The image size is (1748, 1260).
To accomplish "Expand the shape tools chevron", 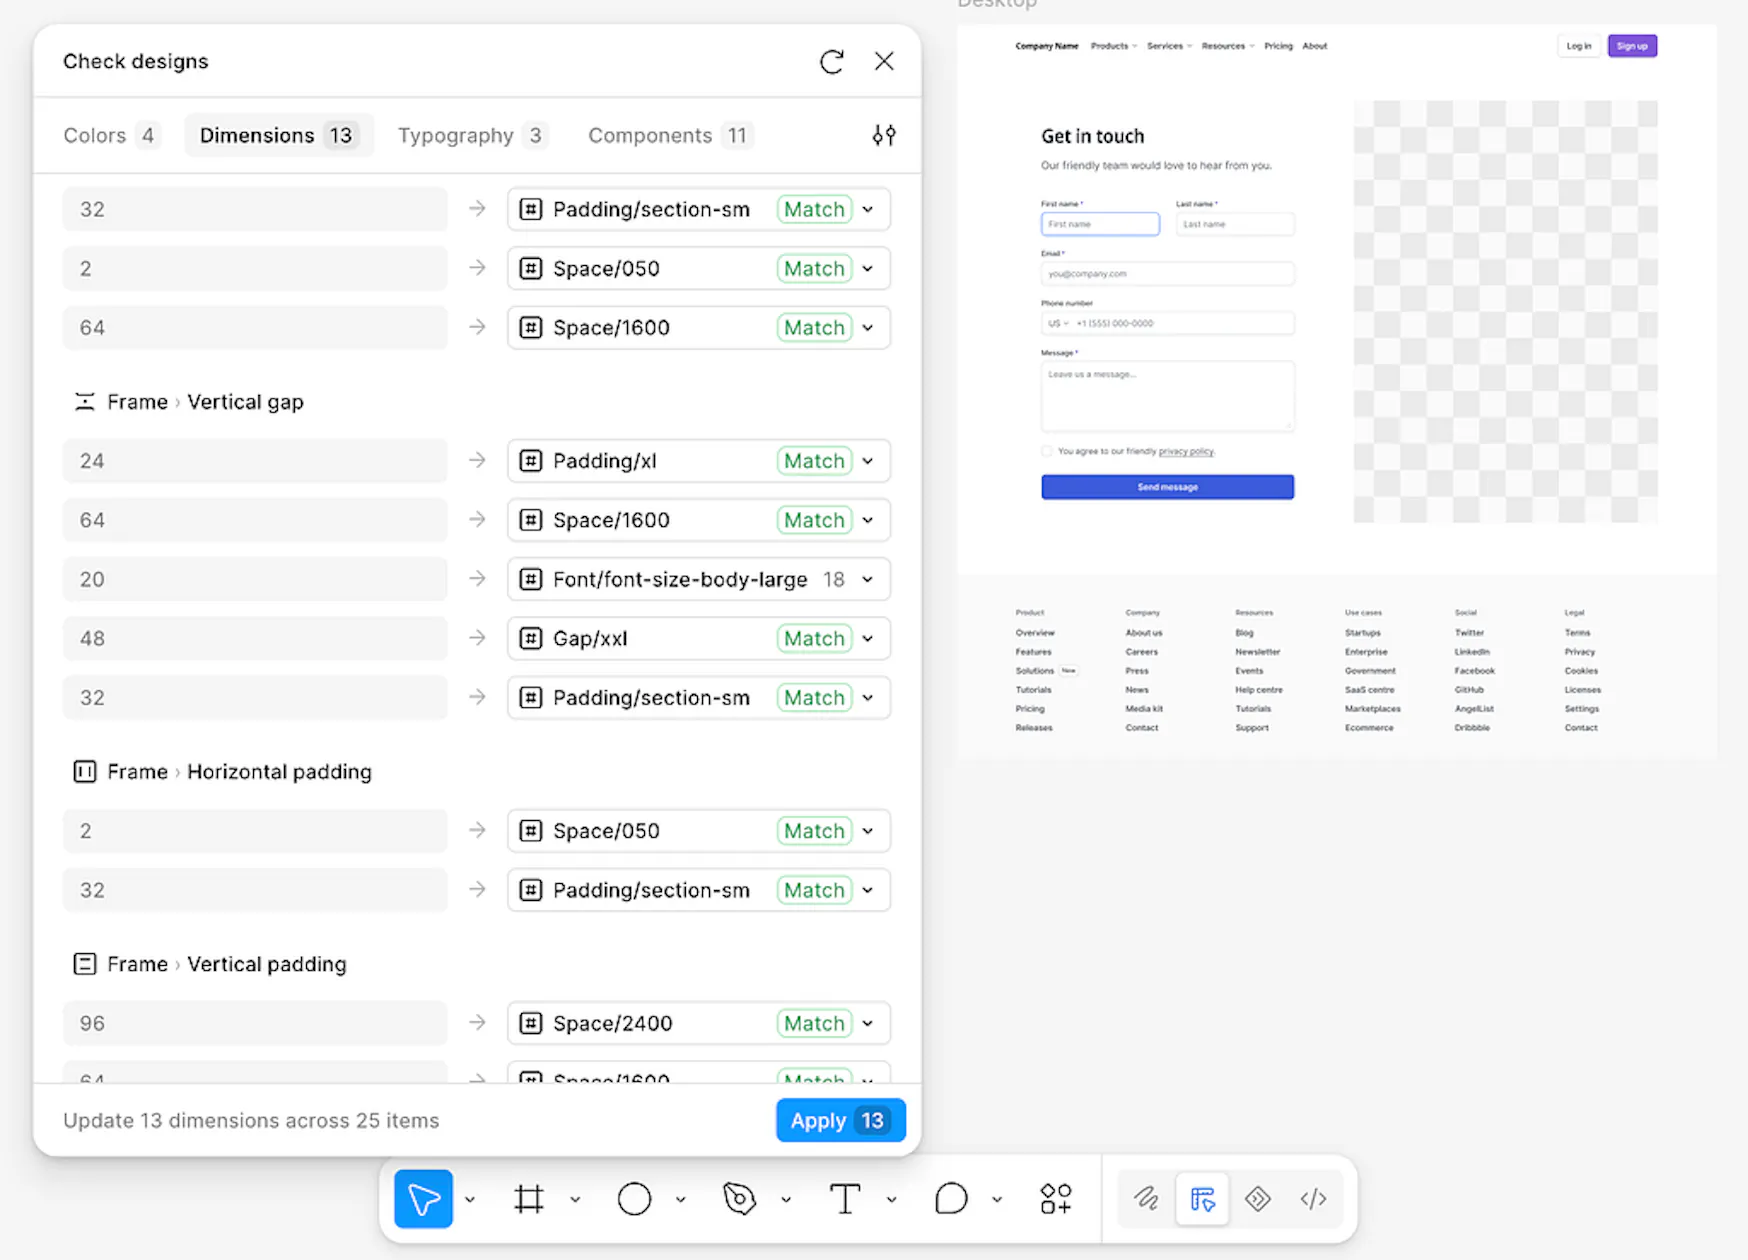I will (681, 1199).
